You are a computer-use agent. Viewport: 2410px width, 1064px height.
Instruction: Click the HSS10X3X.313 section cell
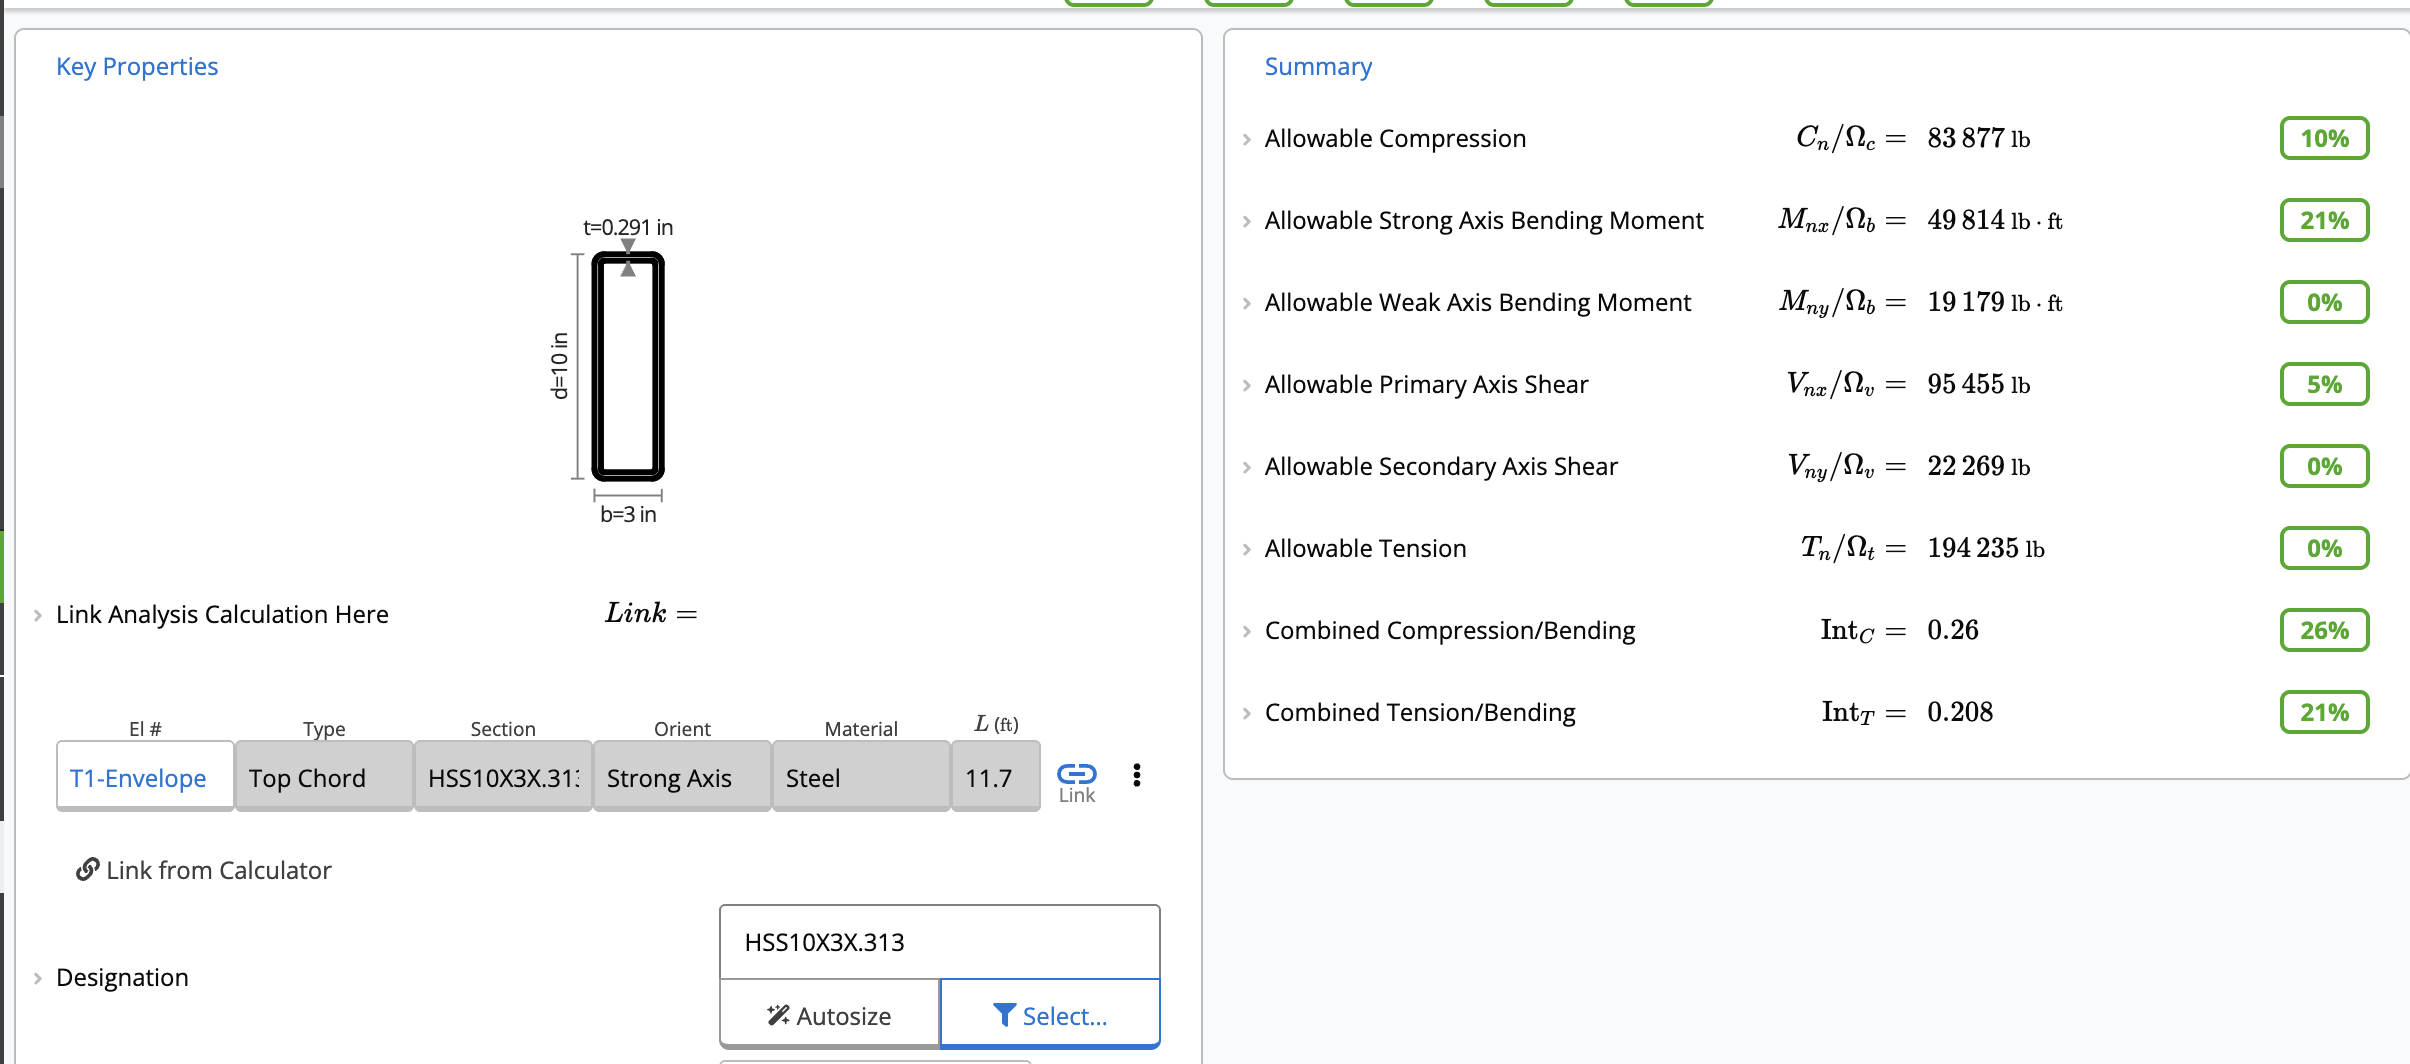503,777
